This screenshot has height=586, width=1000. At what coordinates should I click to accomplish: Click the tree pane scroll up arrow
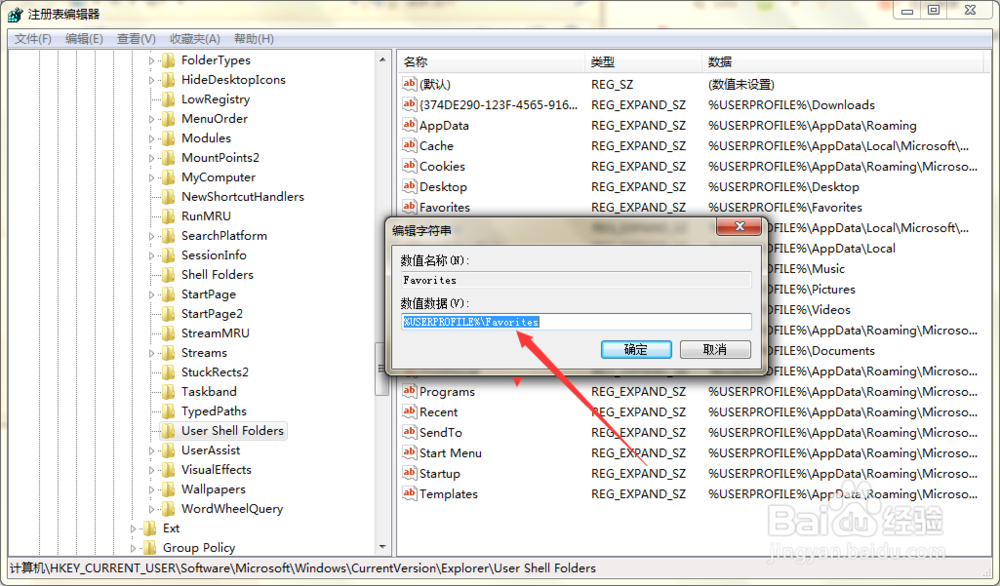pos(382,60)
